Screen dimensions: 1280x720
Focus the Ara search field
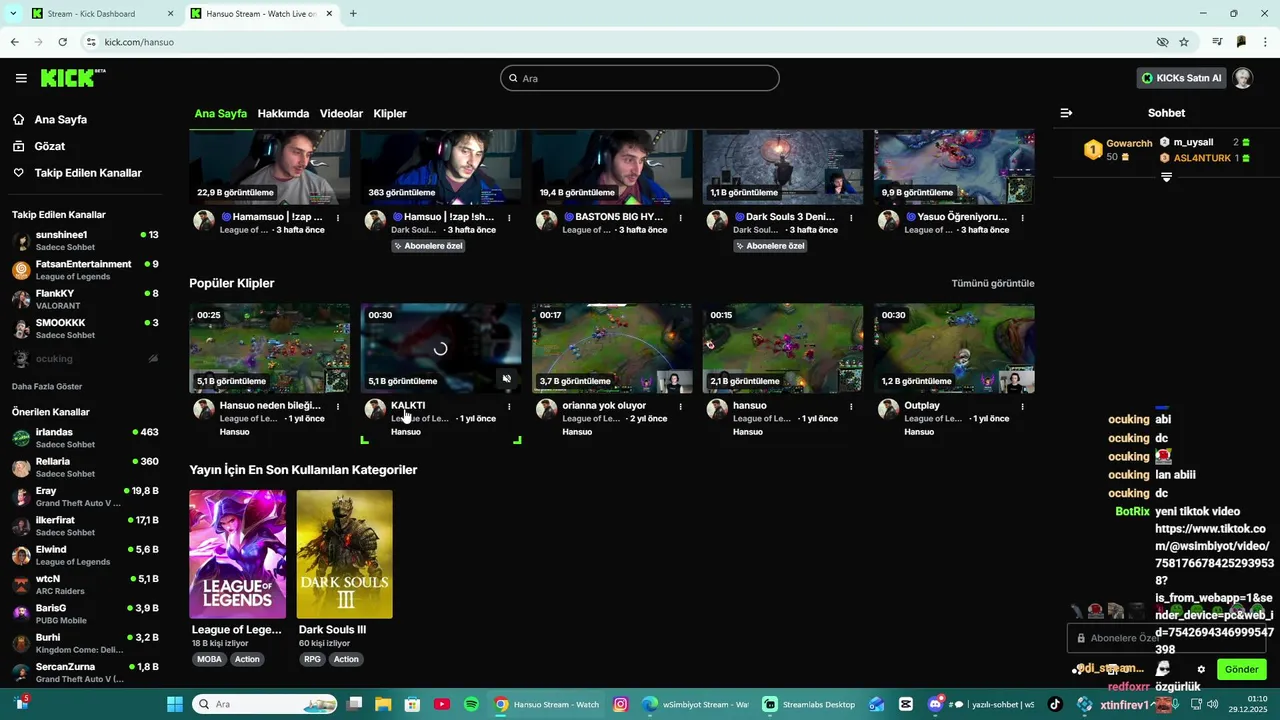[640, 78]
